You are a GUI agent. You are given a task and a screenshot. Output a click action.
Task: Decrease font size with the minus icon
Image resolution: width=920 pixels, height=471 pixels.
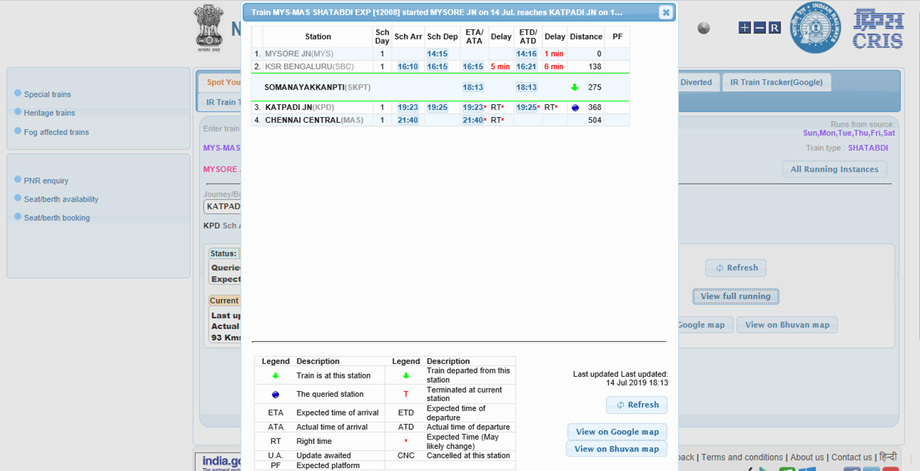pyautogui.click(x=760, y=28)
